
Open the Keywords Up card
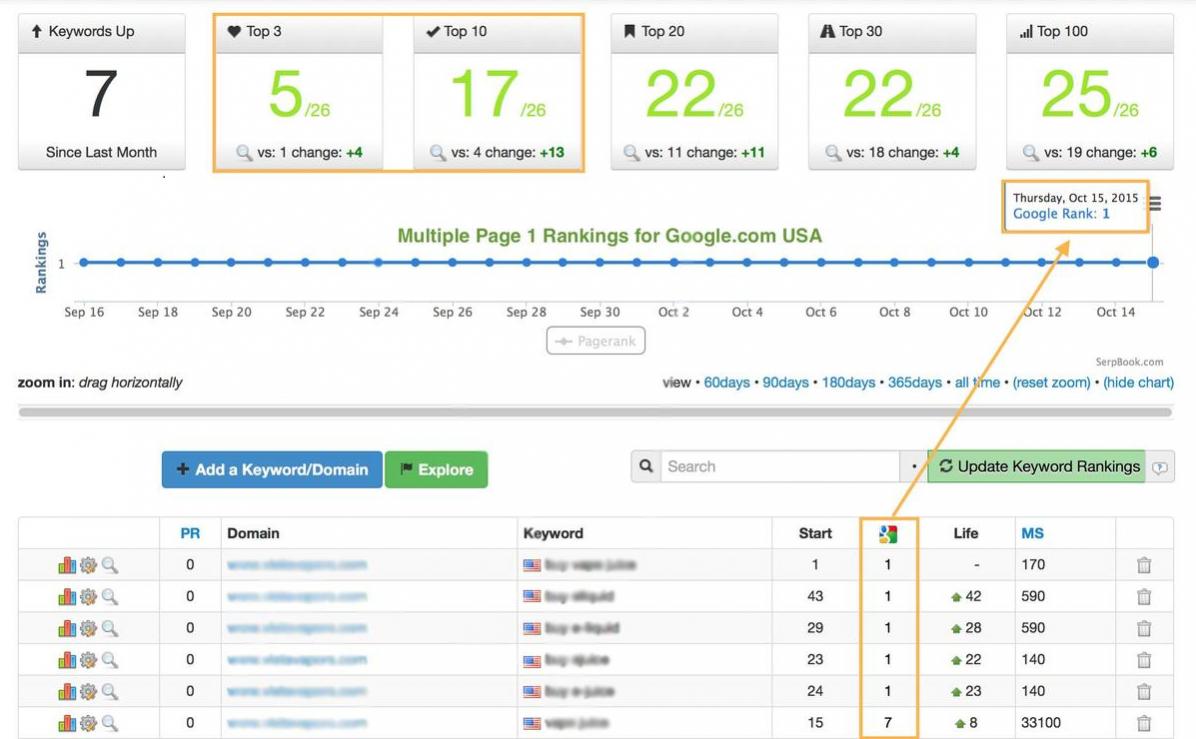pyautogui.click(x=101, y=92)
